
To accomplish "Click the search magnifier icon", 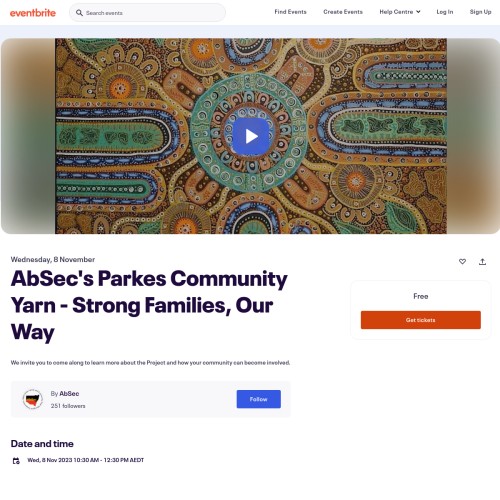I will click(x=79, y=13).
